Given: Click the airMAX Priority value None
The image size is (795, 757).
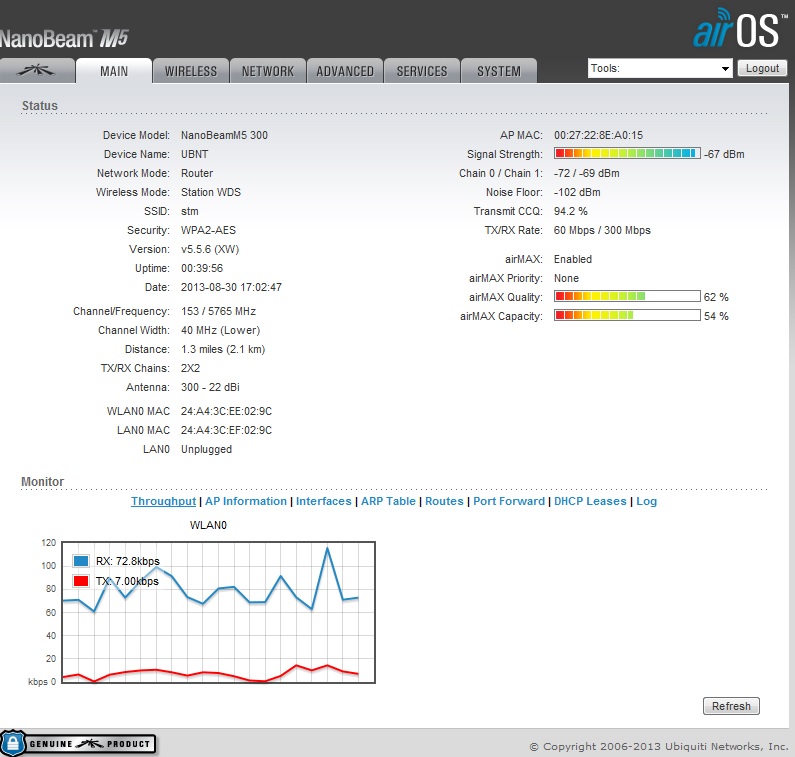Looking at the screenshot, I should click(x=566, y=278).
